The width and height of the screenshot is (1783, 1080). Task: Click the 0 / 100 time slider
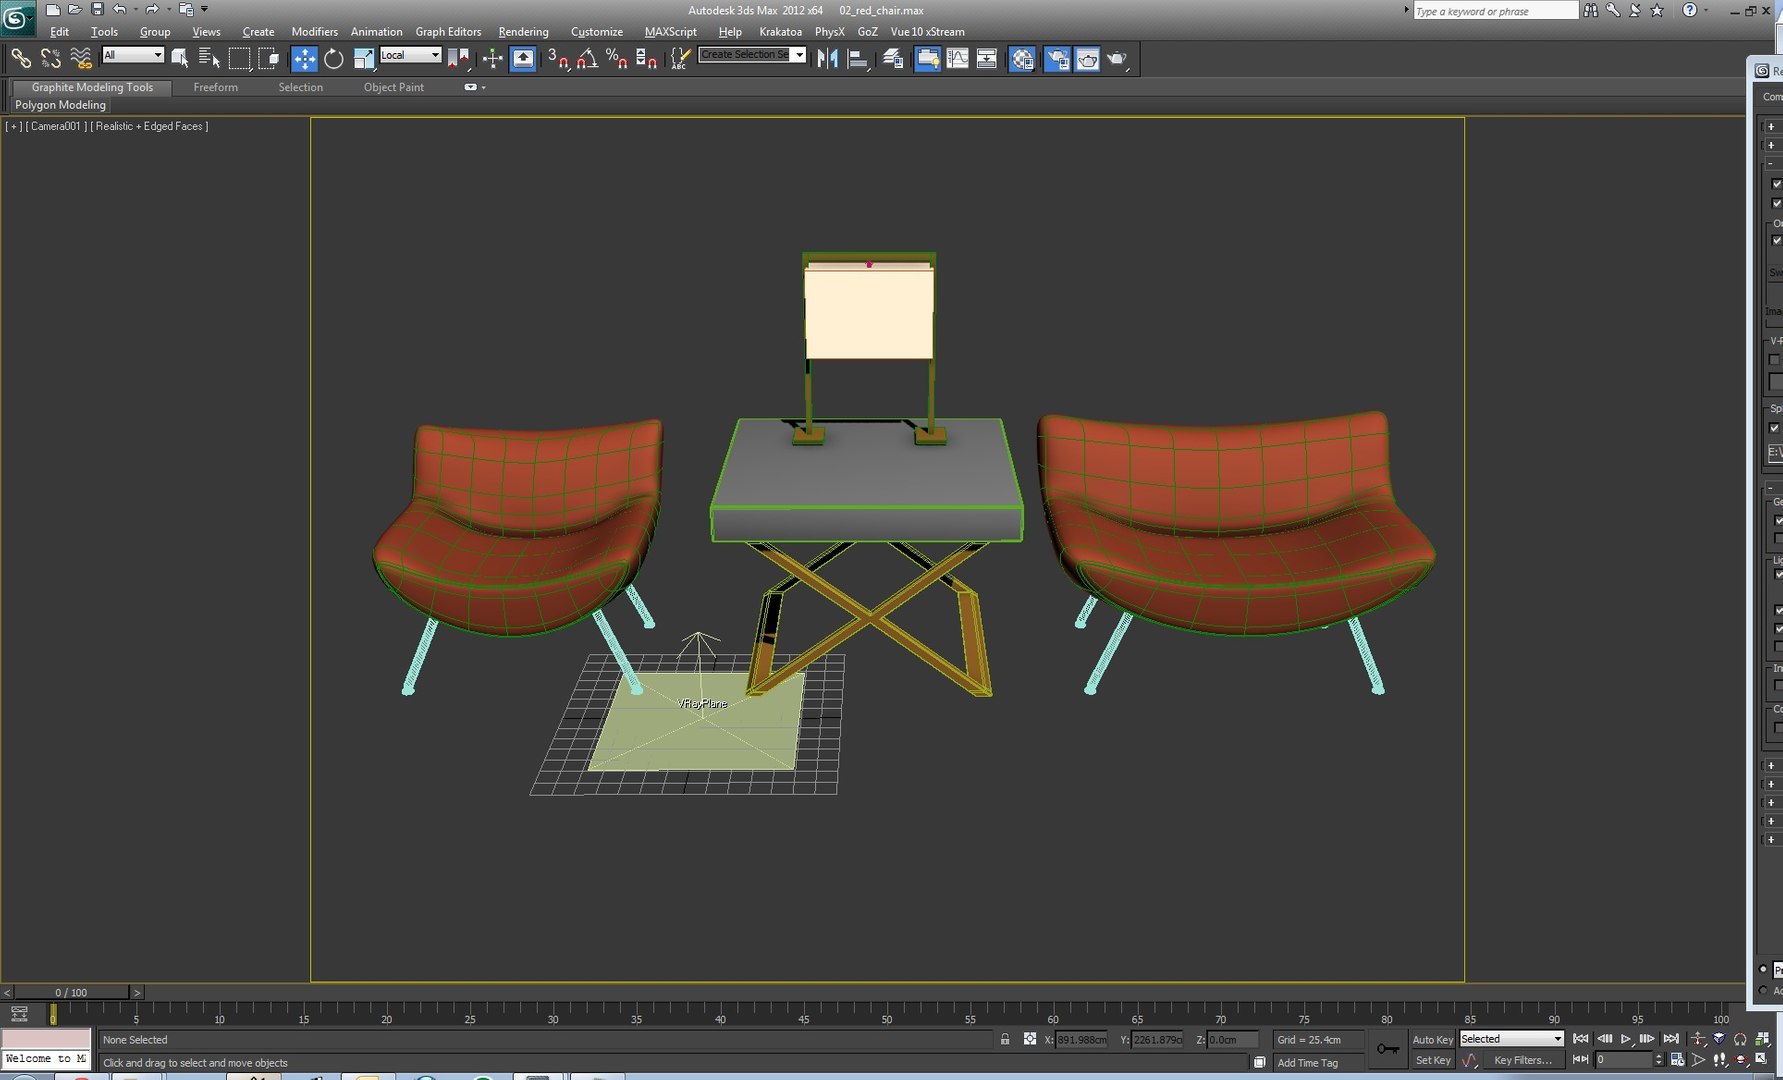click(x=71, y=992)
